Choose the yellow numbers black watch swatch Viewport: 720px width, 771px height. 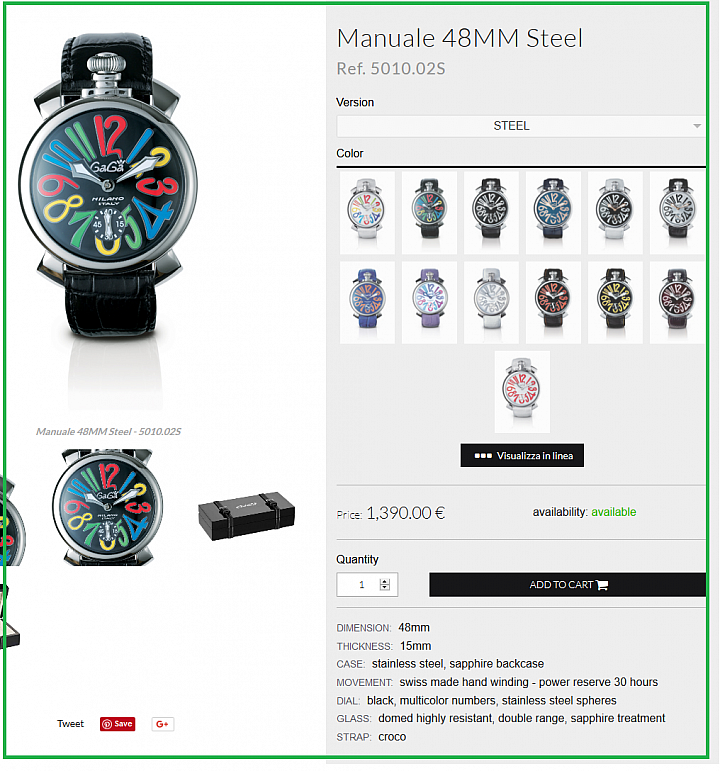pos(615,302)
